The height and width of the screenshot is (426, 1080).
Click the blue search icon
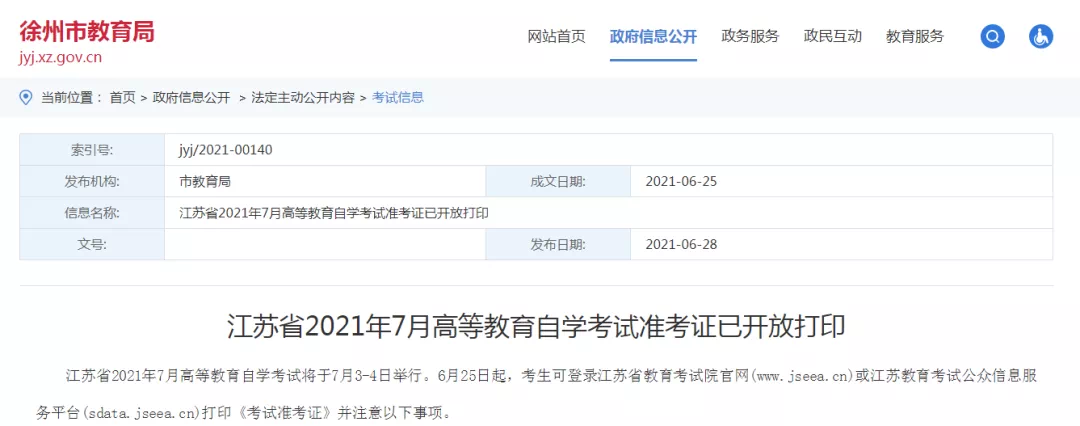[x=993, y=37]
